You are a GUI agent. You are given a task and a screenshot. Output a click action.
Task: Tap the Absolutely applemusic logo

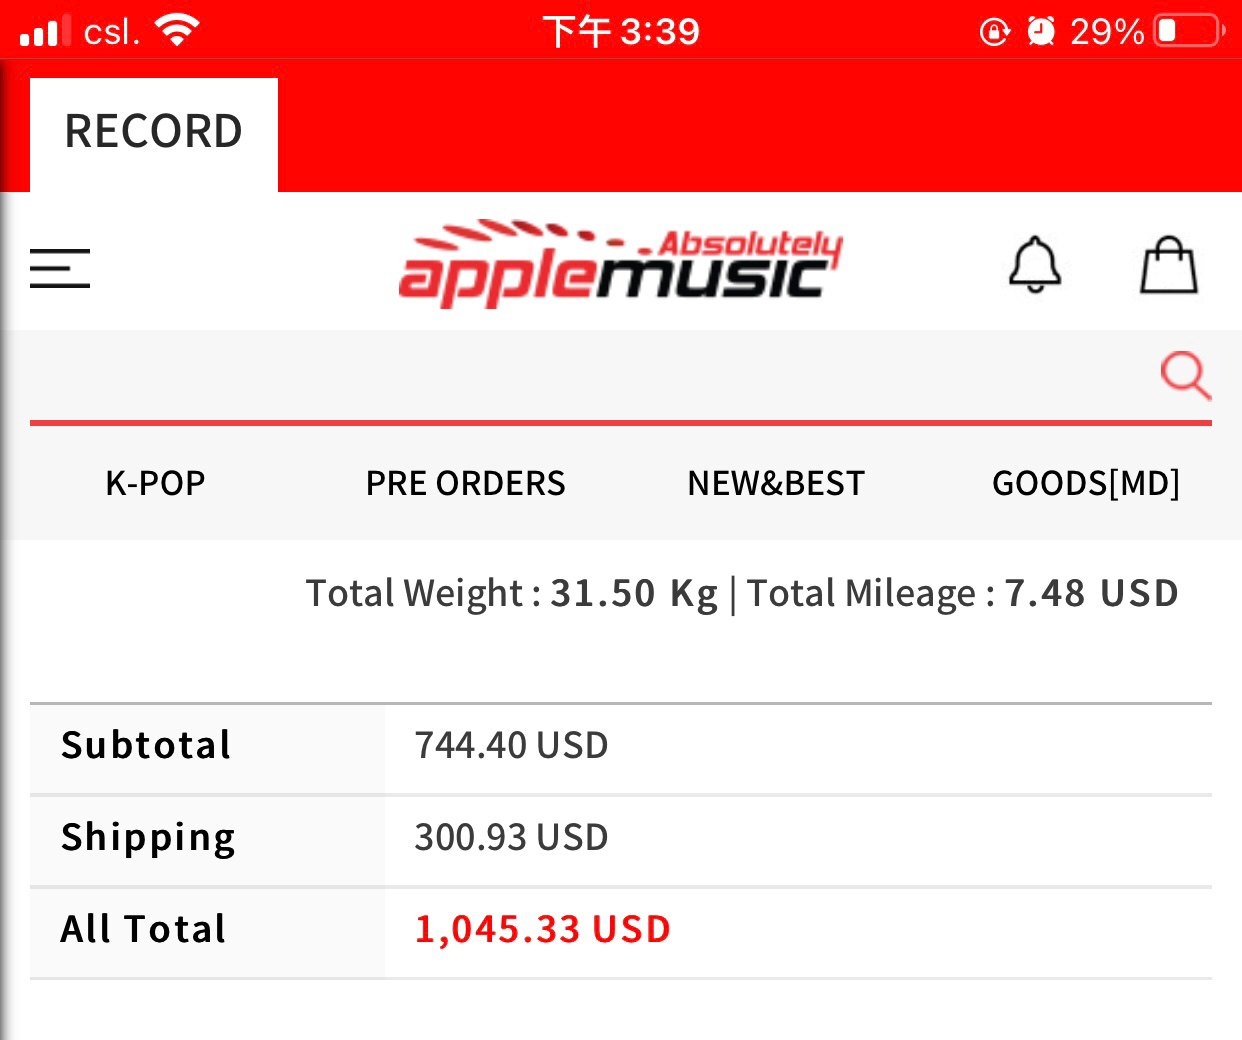click(x=620, y=263)
